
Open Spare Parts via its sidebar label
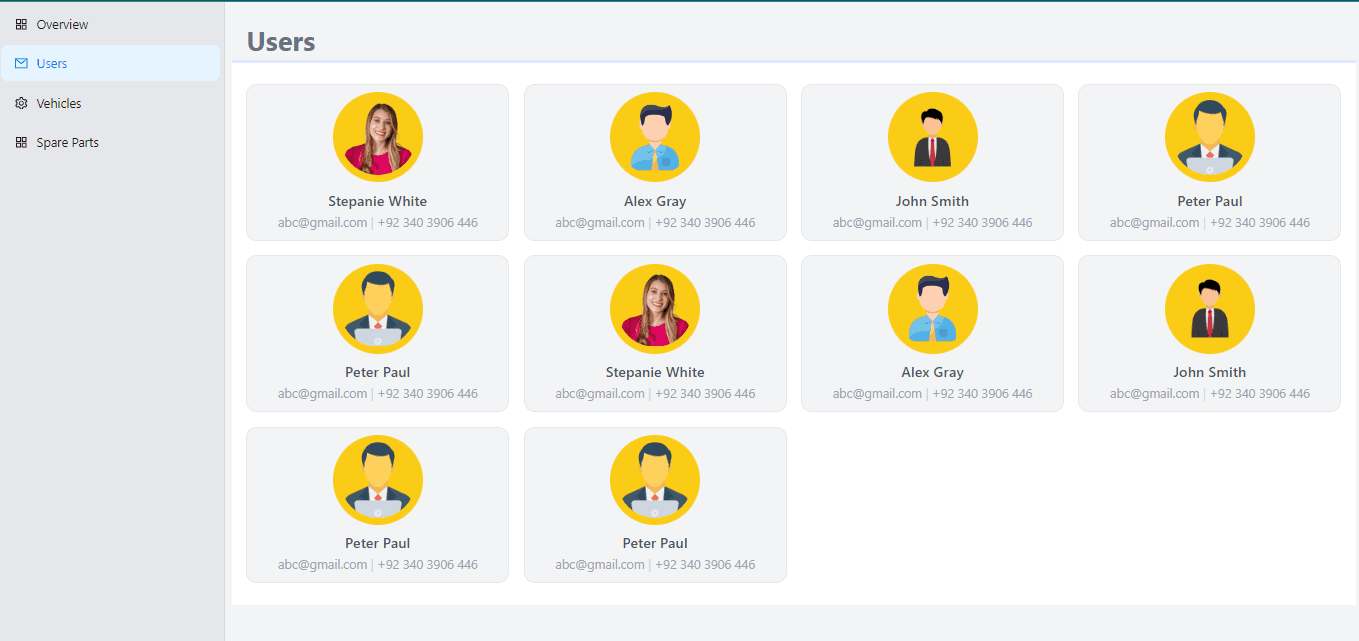pyautogui.click(x=67, y=142)
